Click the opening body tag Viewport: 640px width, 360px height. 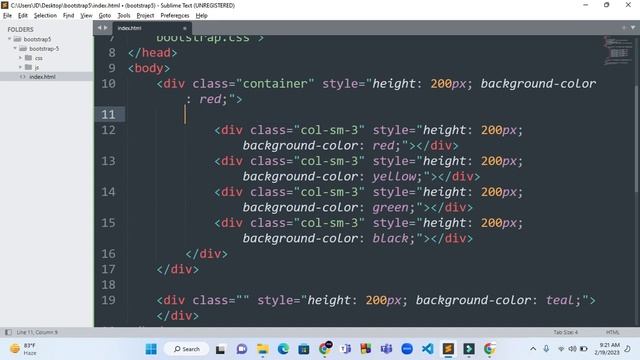coord(149,68)
